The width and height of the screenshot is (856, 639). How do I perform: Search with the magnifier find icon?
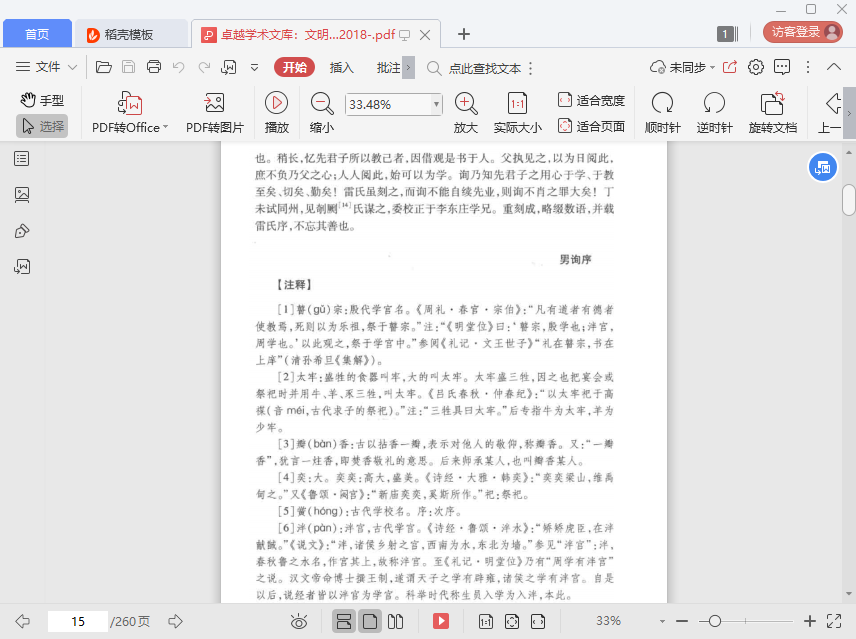(434, 68)
